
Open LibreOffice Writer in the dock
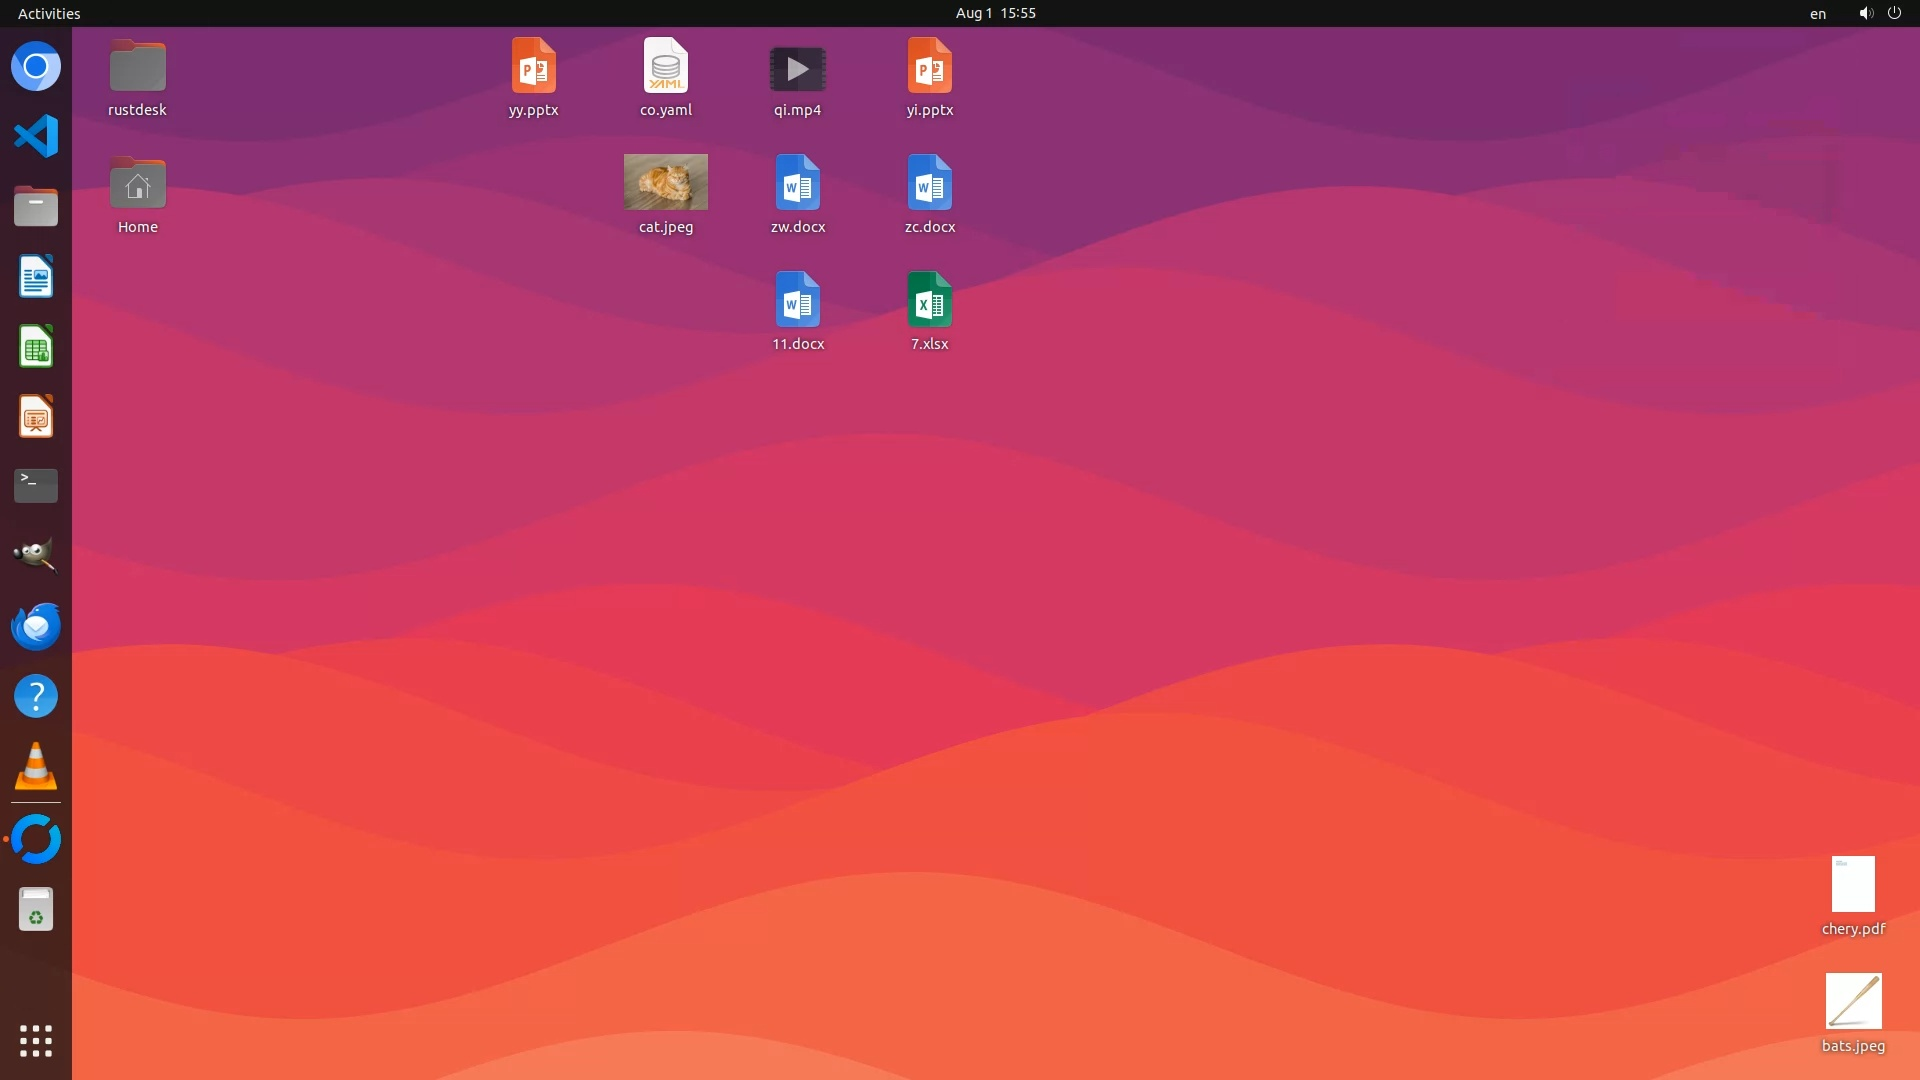36,277
